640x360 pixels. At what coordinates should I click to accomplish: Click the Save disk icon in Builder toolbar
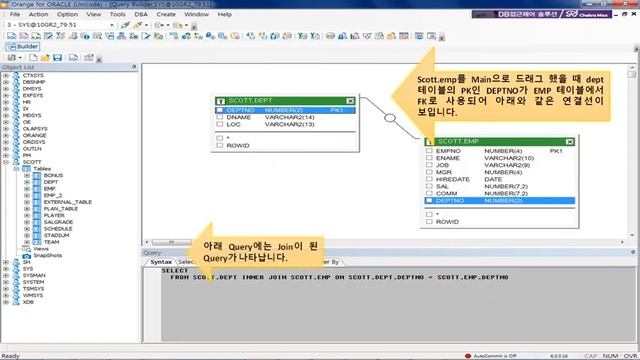tap(58, 58)
